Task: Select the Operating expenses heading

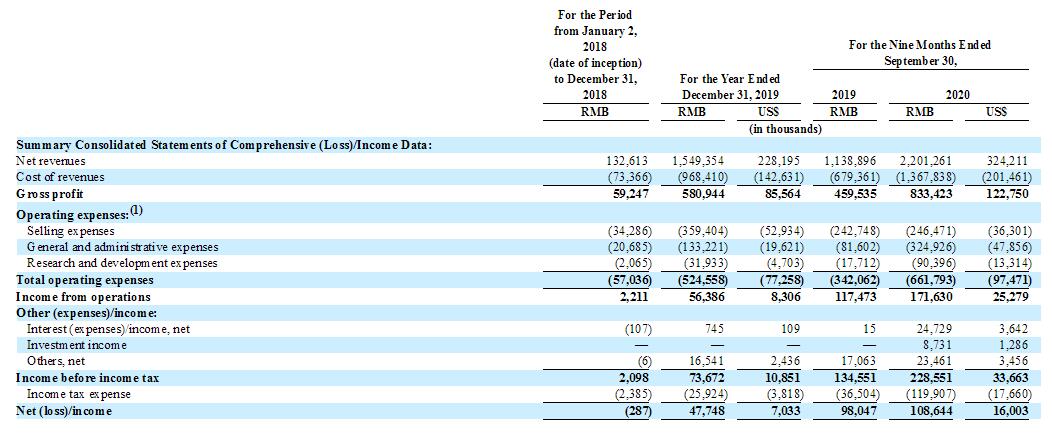Action: pos(80,214)
